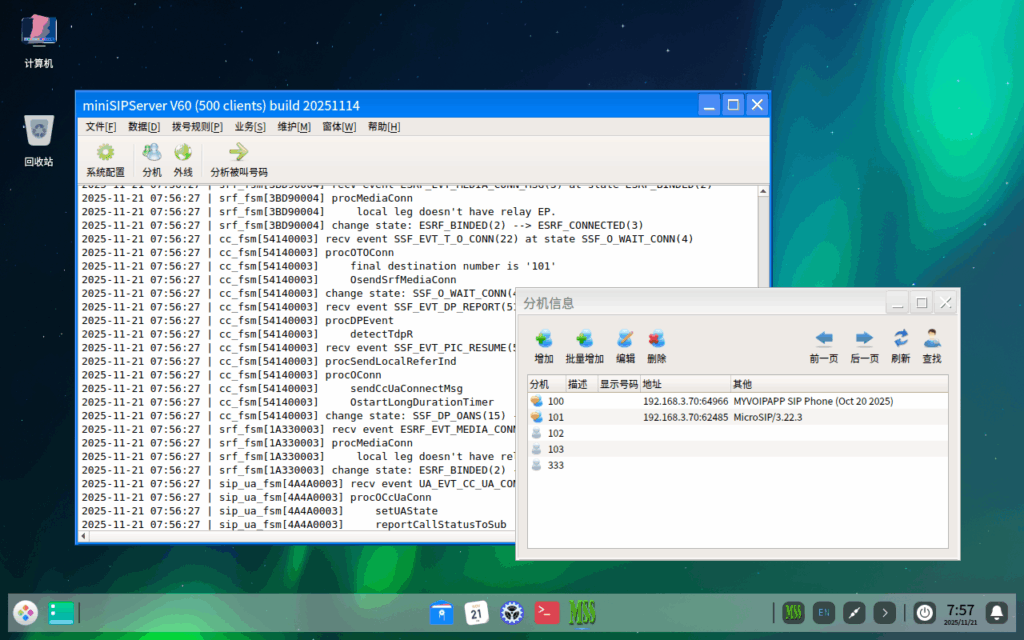Go to previous page with 前一页 icon
This screenshot has width=1024, height=640.
tap(824, 345)
